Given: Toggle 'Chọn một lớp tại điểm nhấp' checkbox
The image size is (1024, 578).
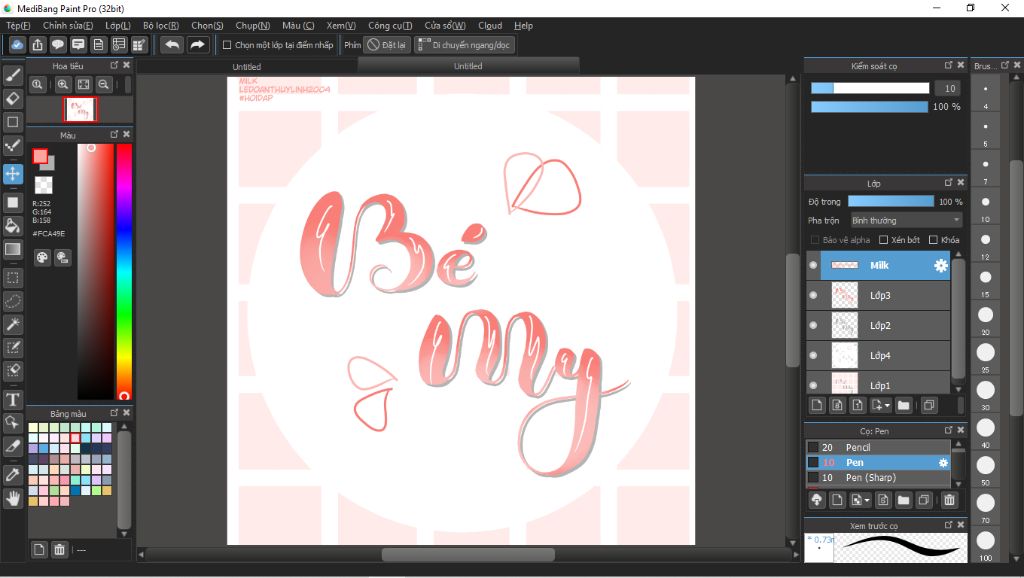Looking at the screenshot, I should pos(227,45).
